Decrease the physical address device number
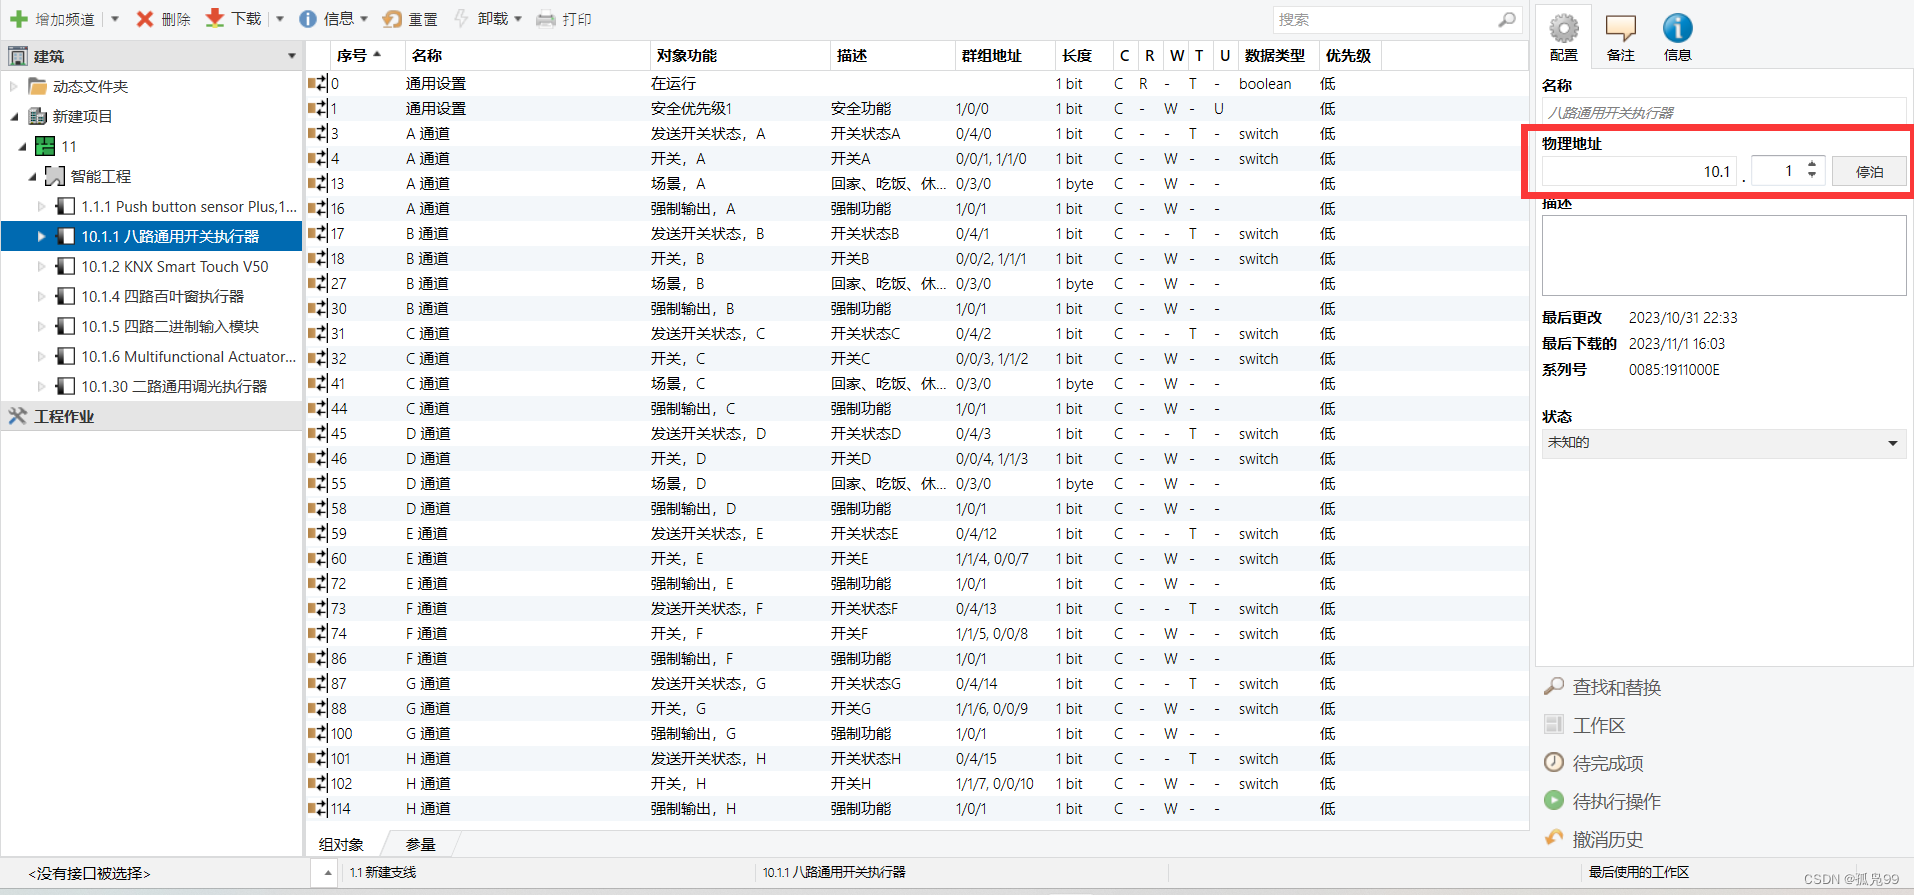Screen dimensions: 1914x895 [x=1813, y=176]
